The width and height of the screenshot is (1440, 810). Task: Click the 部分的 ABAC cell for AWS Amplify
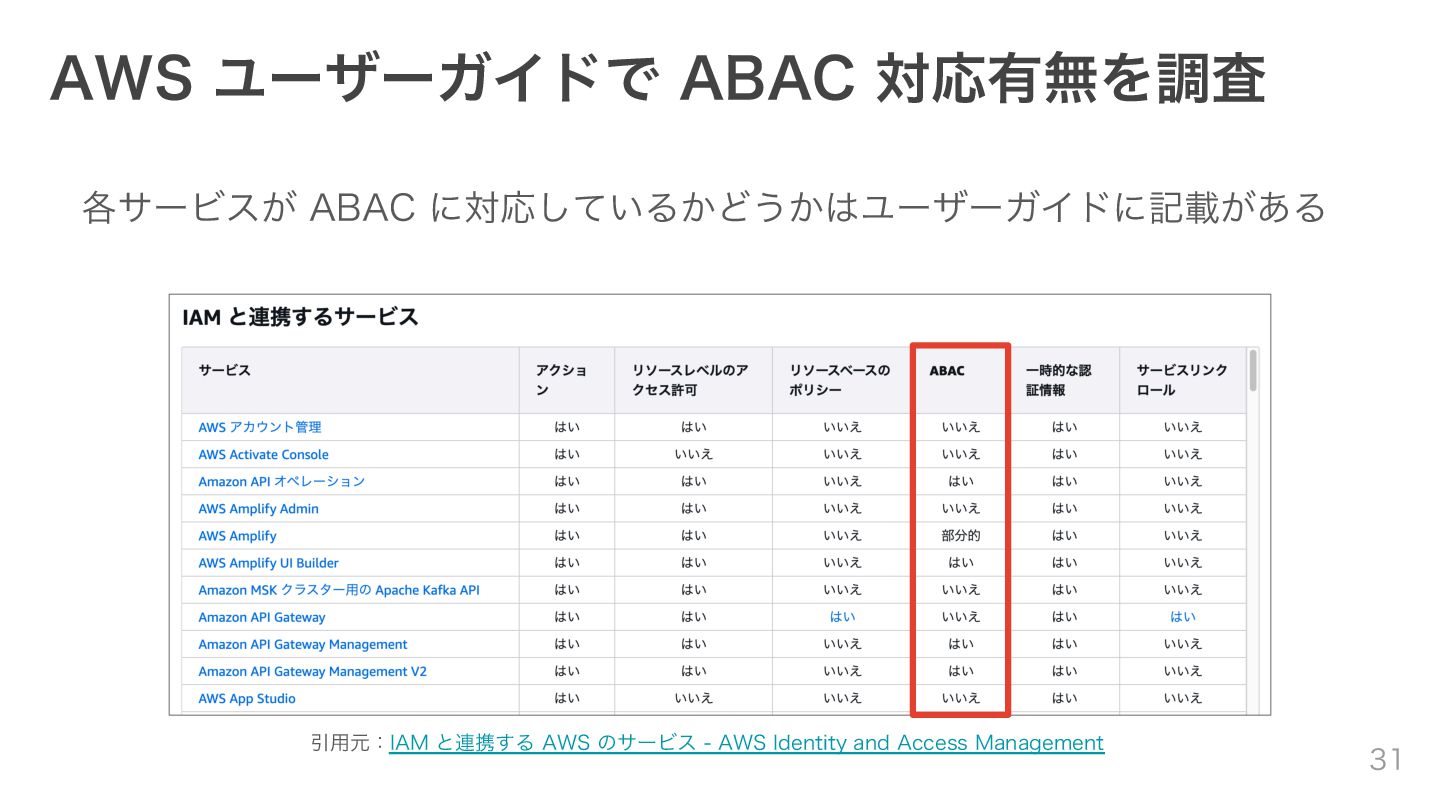pos(961,536)
